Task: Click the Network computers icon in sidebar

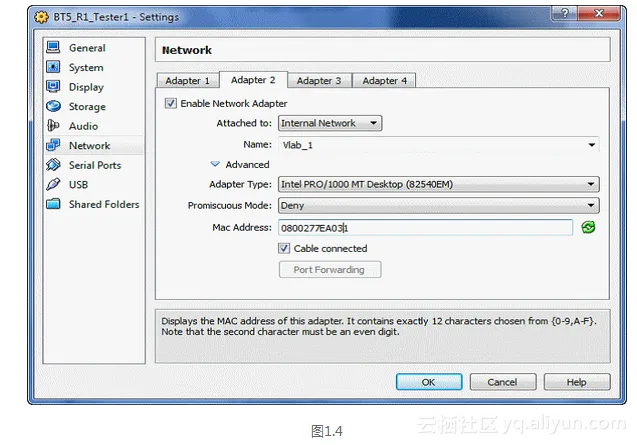Action: pos(53,145)
